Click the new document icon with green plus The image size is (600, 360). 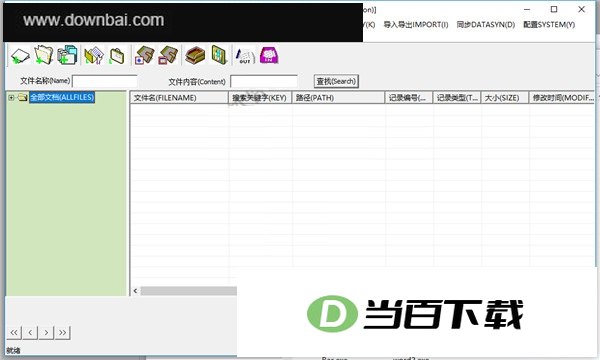pos(20,55)
